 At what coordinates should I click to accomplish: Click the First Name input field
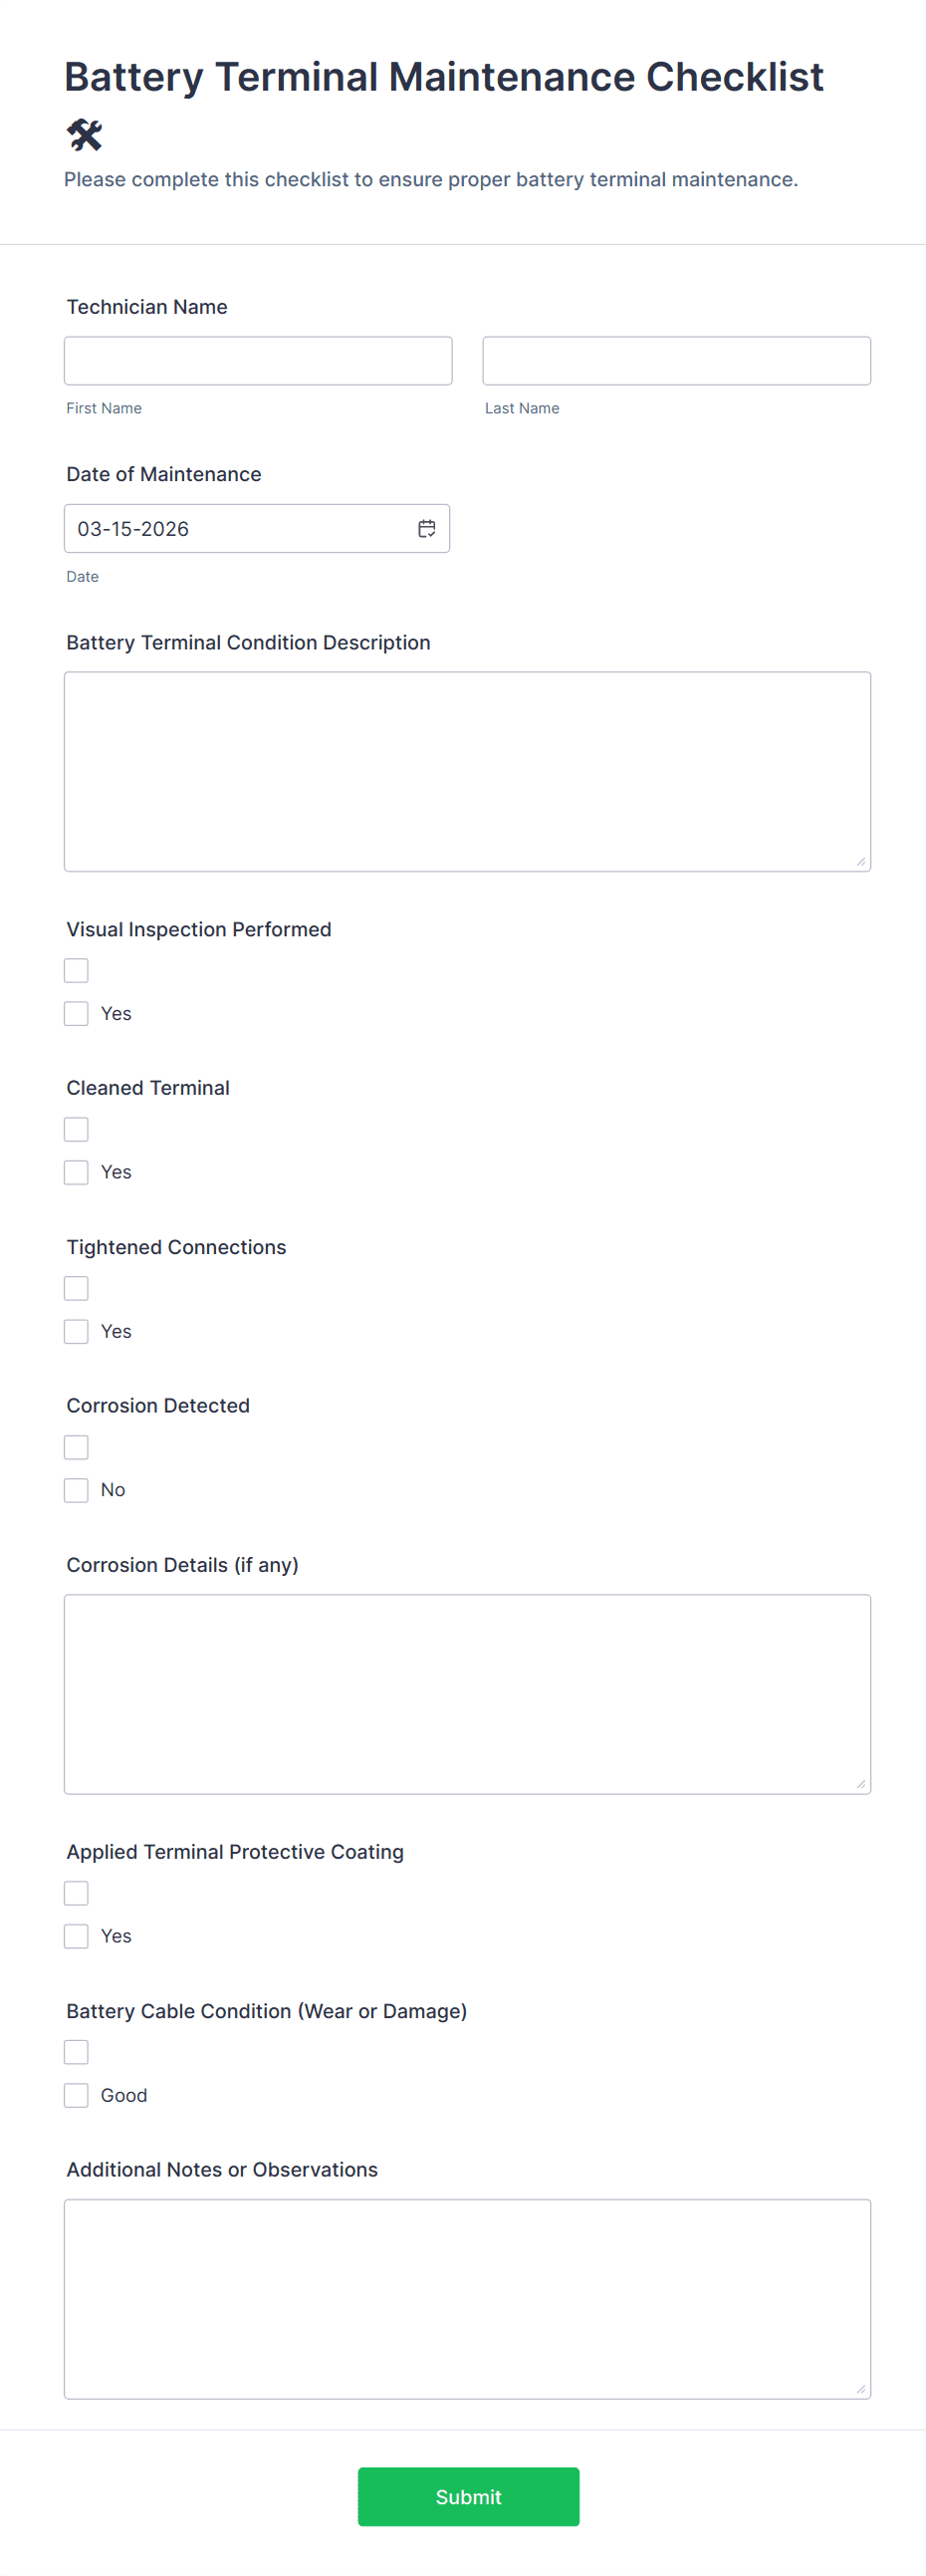point(258,361)
